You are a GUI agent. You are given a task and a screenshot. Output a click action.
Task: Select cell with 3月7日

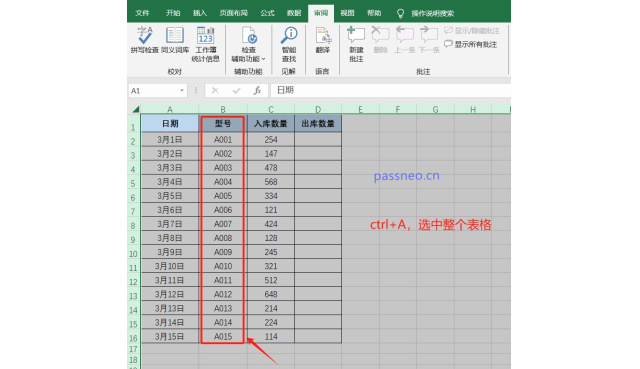[x=170, y=224]
